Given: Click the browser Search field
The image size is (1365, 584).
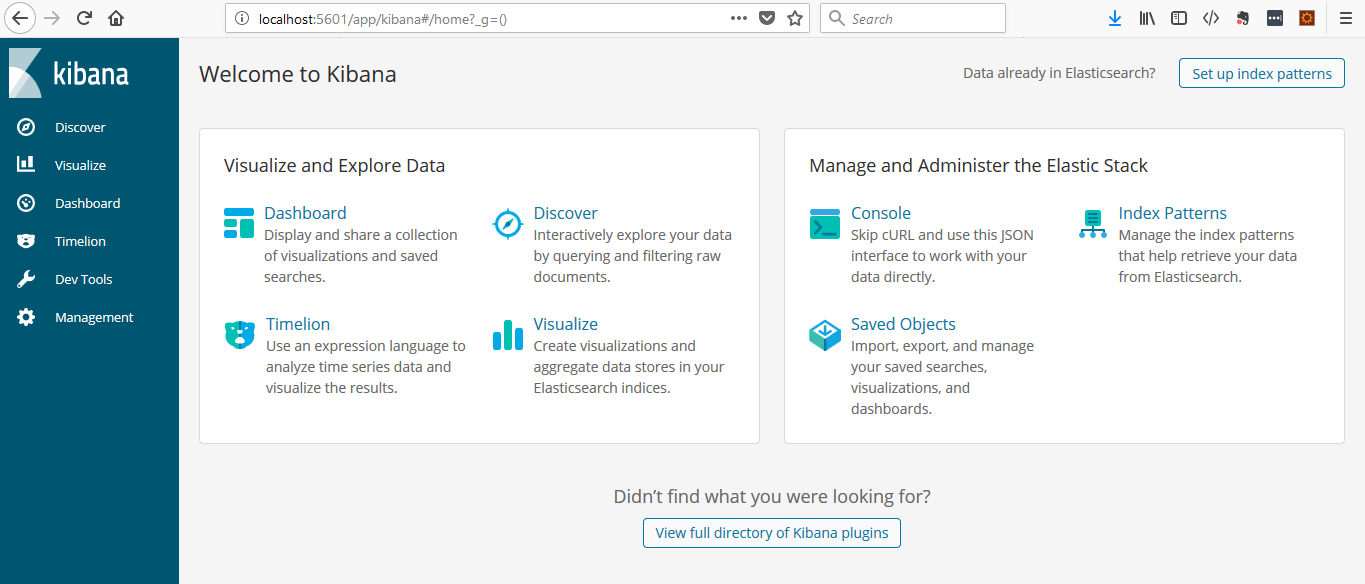Looking at the screenshot, I should click(913, 18).
